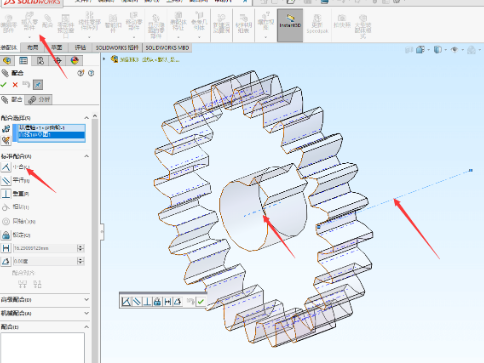
Task: Click the distance value spinner arrows
Action: (x=80, y=248)
